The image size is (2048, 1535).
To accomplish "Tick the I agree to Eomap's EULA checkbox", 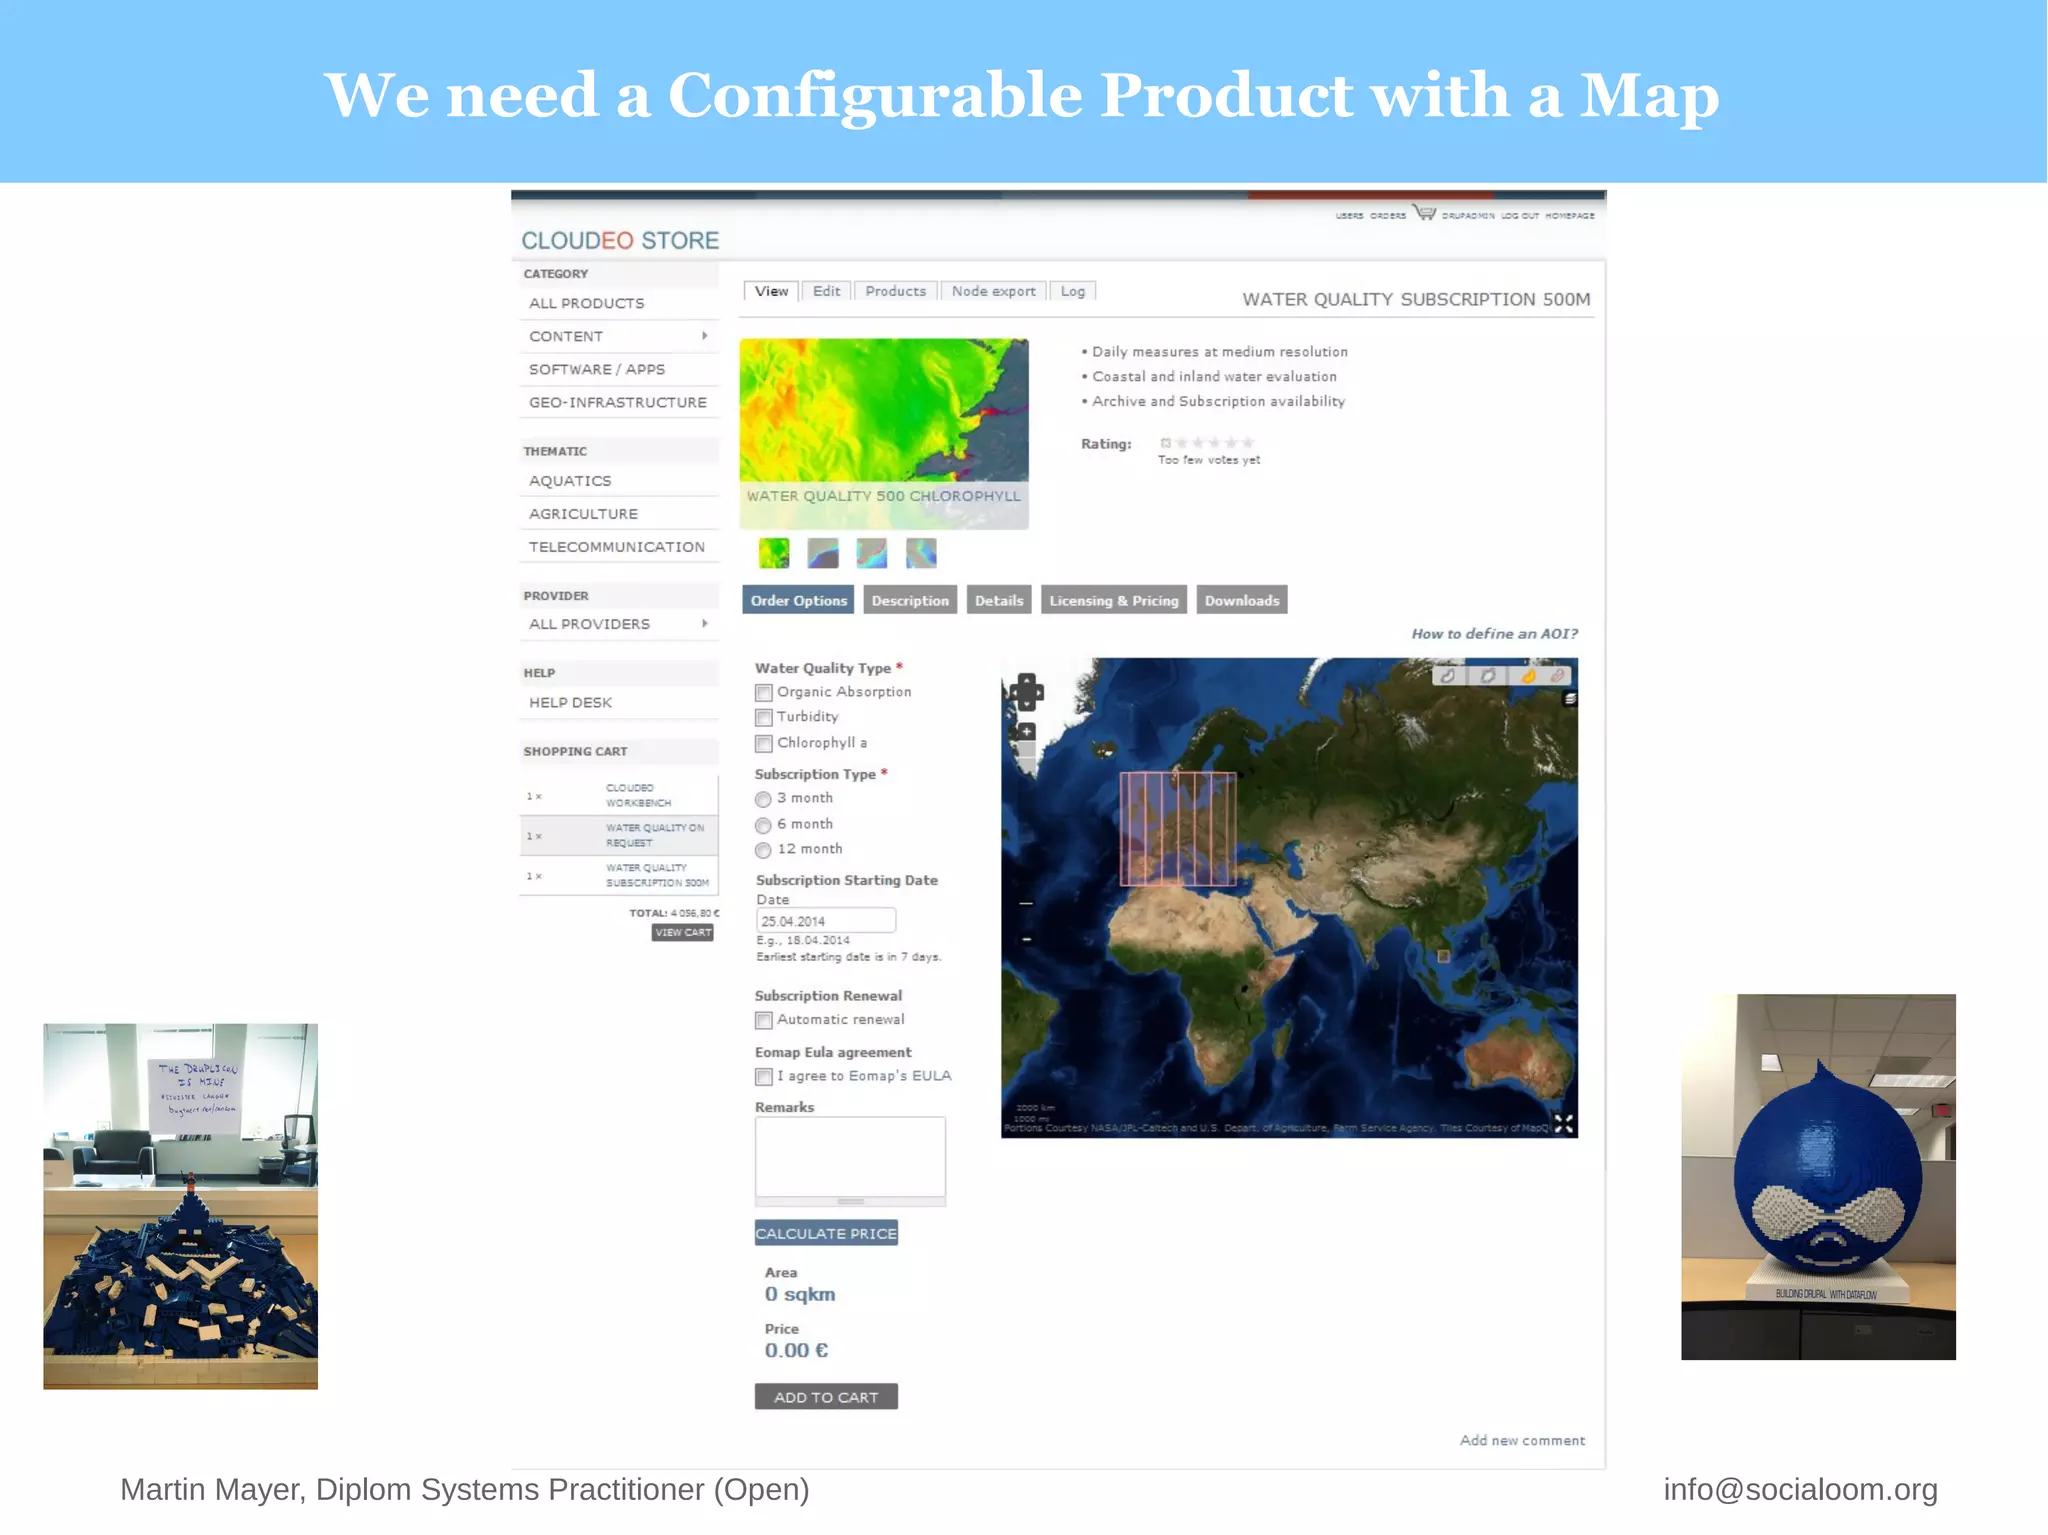I will pyautogui.click(x=764, y=1077).
